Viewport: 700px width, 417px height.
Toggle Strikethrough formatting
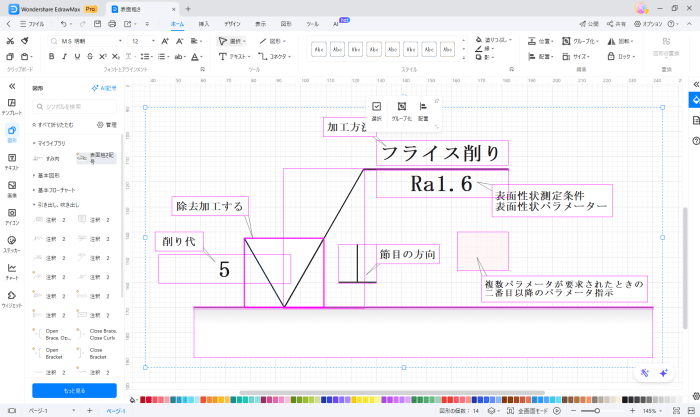90,57
